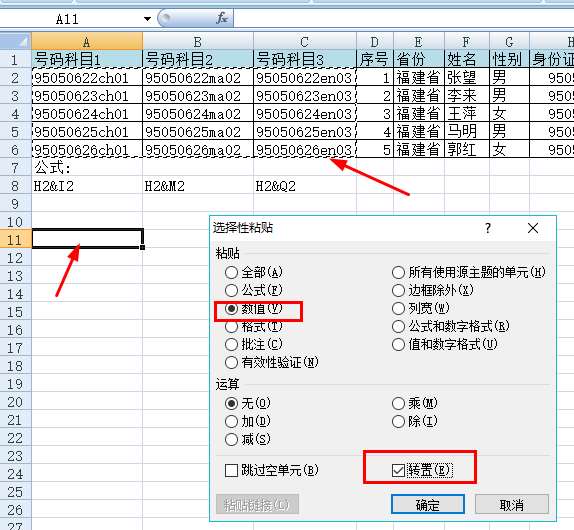
Task: Select row 11 header
Action: point(15,240)
